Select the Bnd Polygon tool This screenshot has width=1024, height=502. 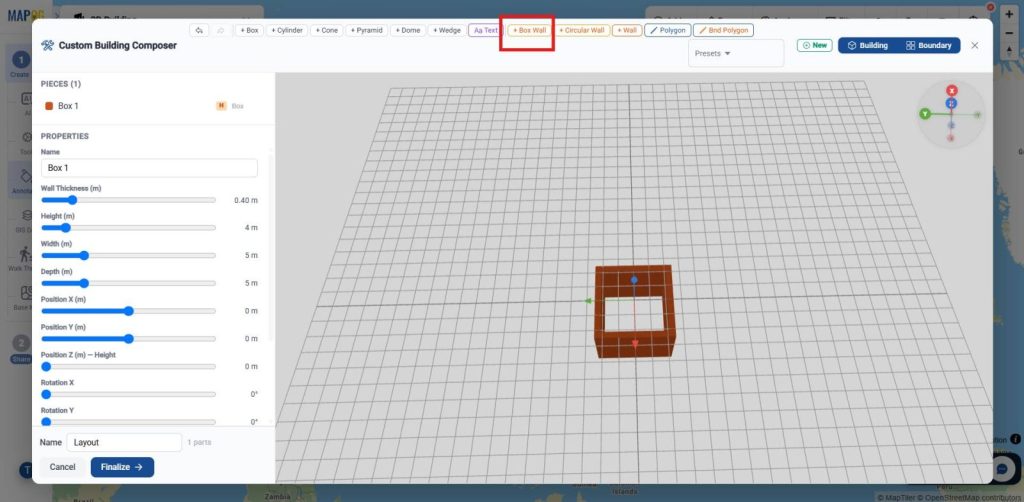pos(724,30)
